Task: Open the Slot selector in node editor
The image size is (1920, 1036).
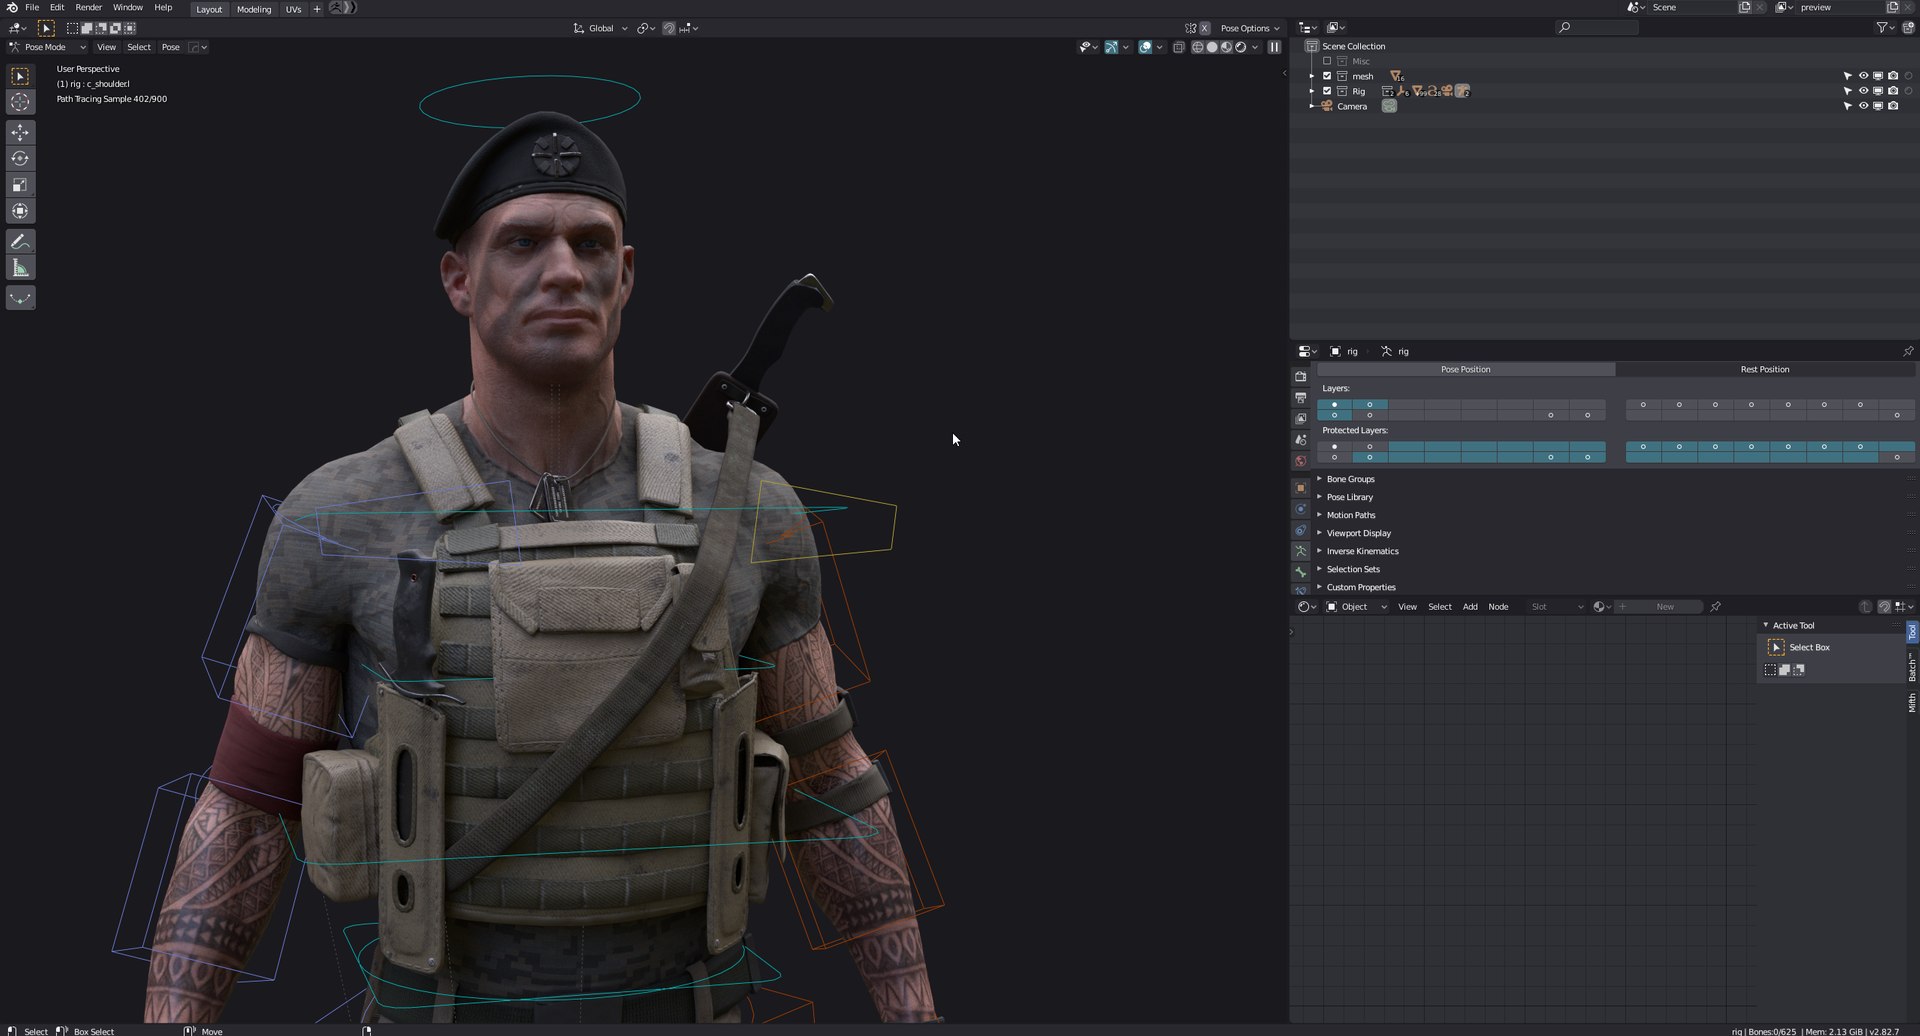Action: pyautogui.click(x=1557, y=607)
